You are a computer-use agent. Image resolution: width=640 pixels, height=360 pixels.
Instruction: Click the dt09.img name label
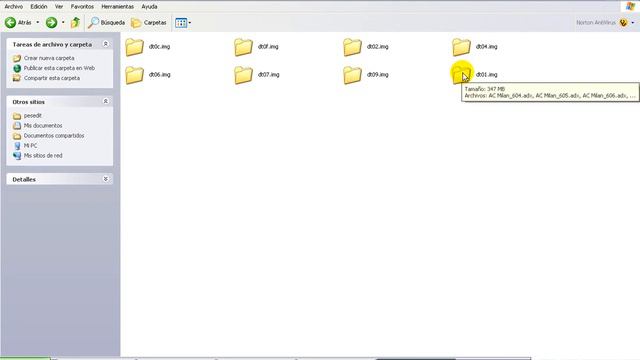378,75
